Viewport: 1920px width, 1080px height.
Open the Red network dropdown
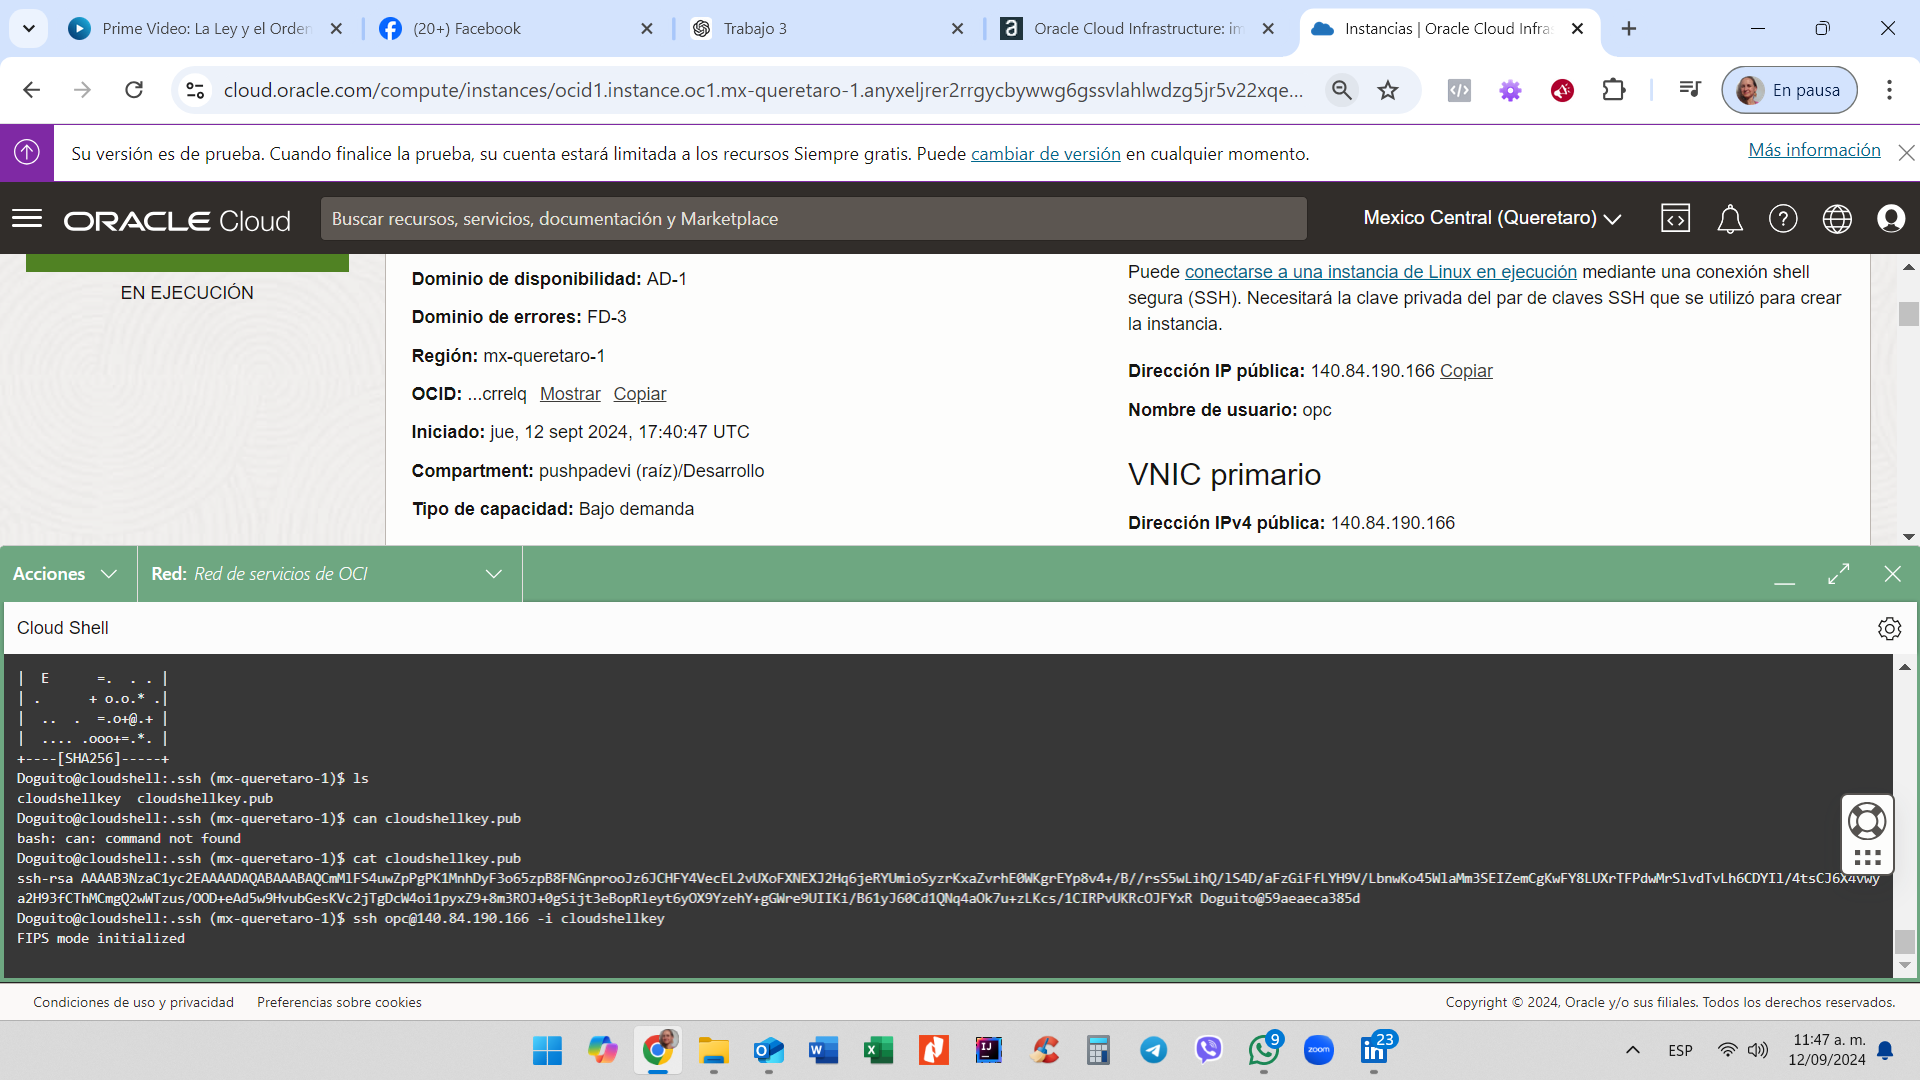pyautogui.click(x=329, y=574)
